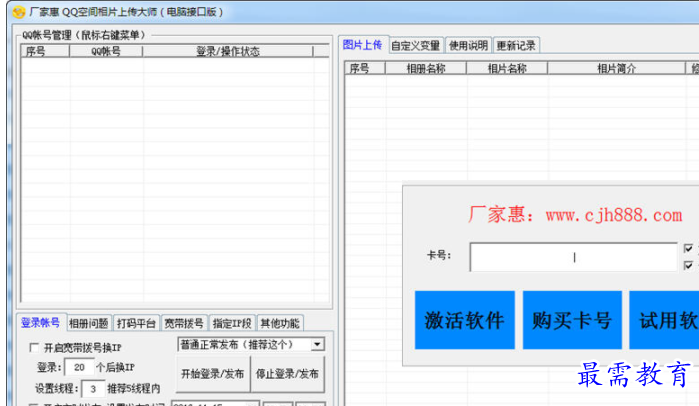Screen dimensions: 699x406
Task: Select the 登录帐号 tab
Action: click(41, 322)
